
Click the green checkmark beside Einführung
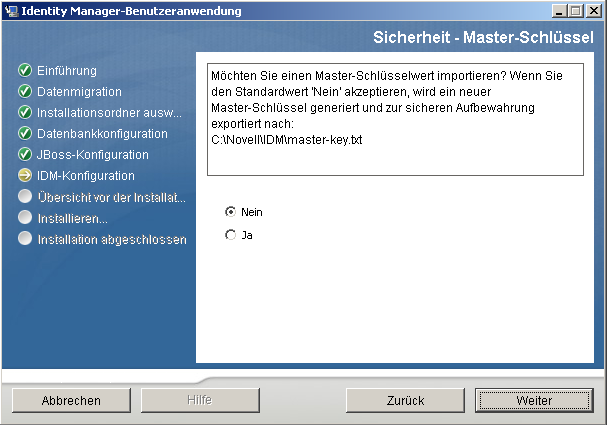coord(25,70)
